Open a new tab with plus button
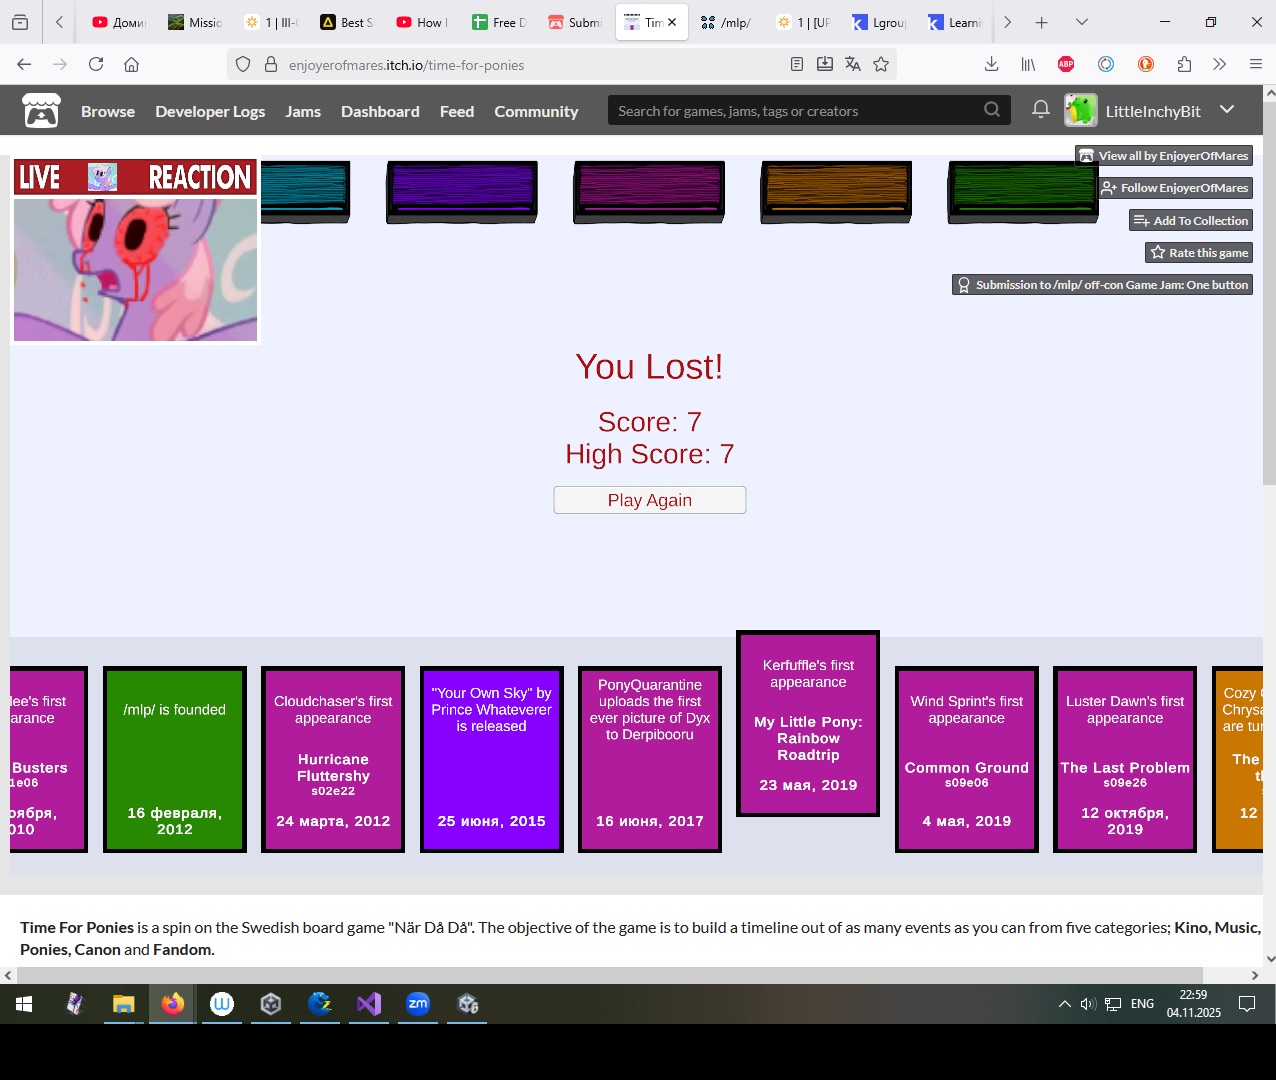Screen dimensions: 1276x1080 tap(1041, 22)
